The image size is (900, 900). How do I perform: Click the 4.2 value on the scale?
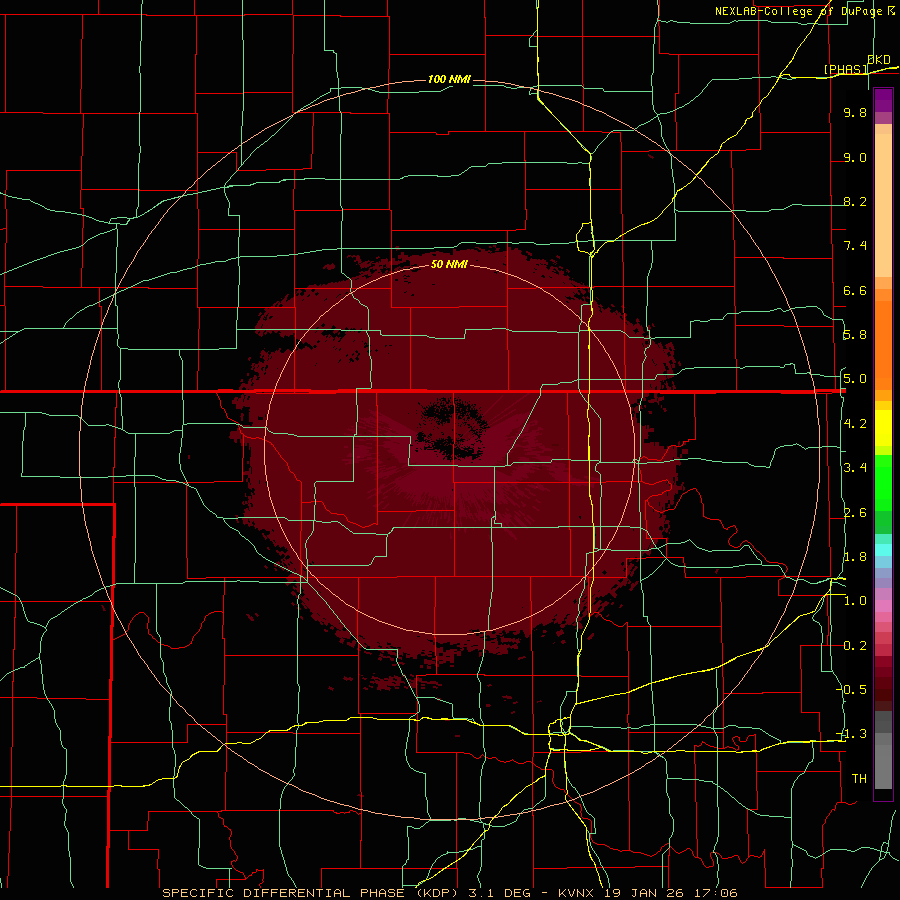click(x=855, y=424)
